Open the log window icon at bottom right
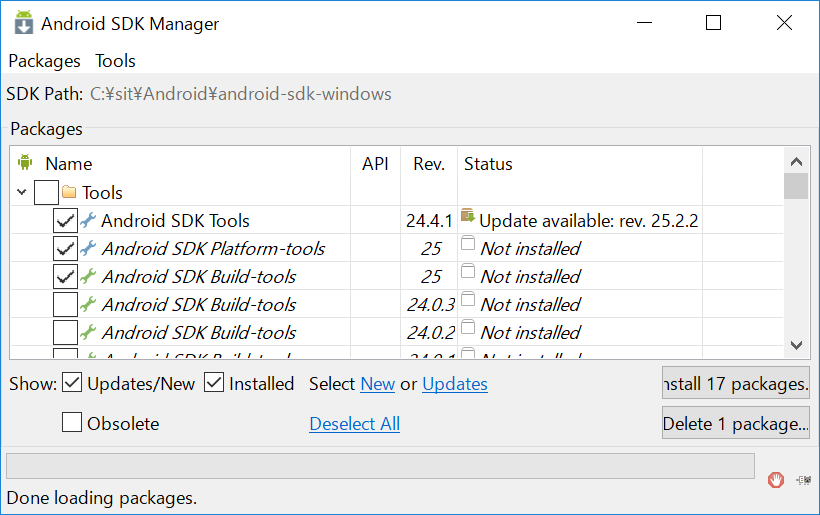This screenshot has height=515, width=820. click(803, 479)
